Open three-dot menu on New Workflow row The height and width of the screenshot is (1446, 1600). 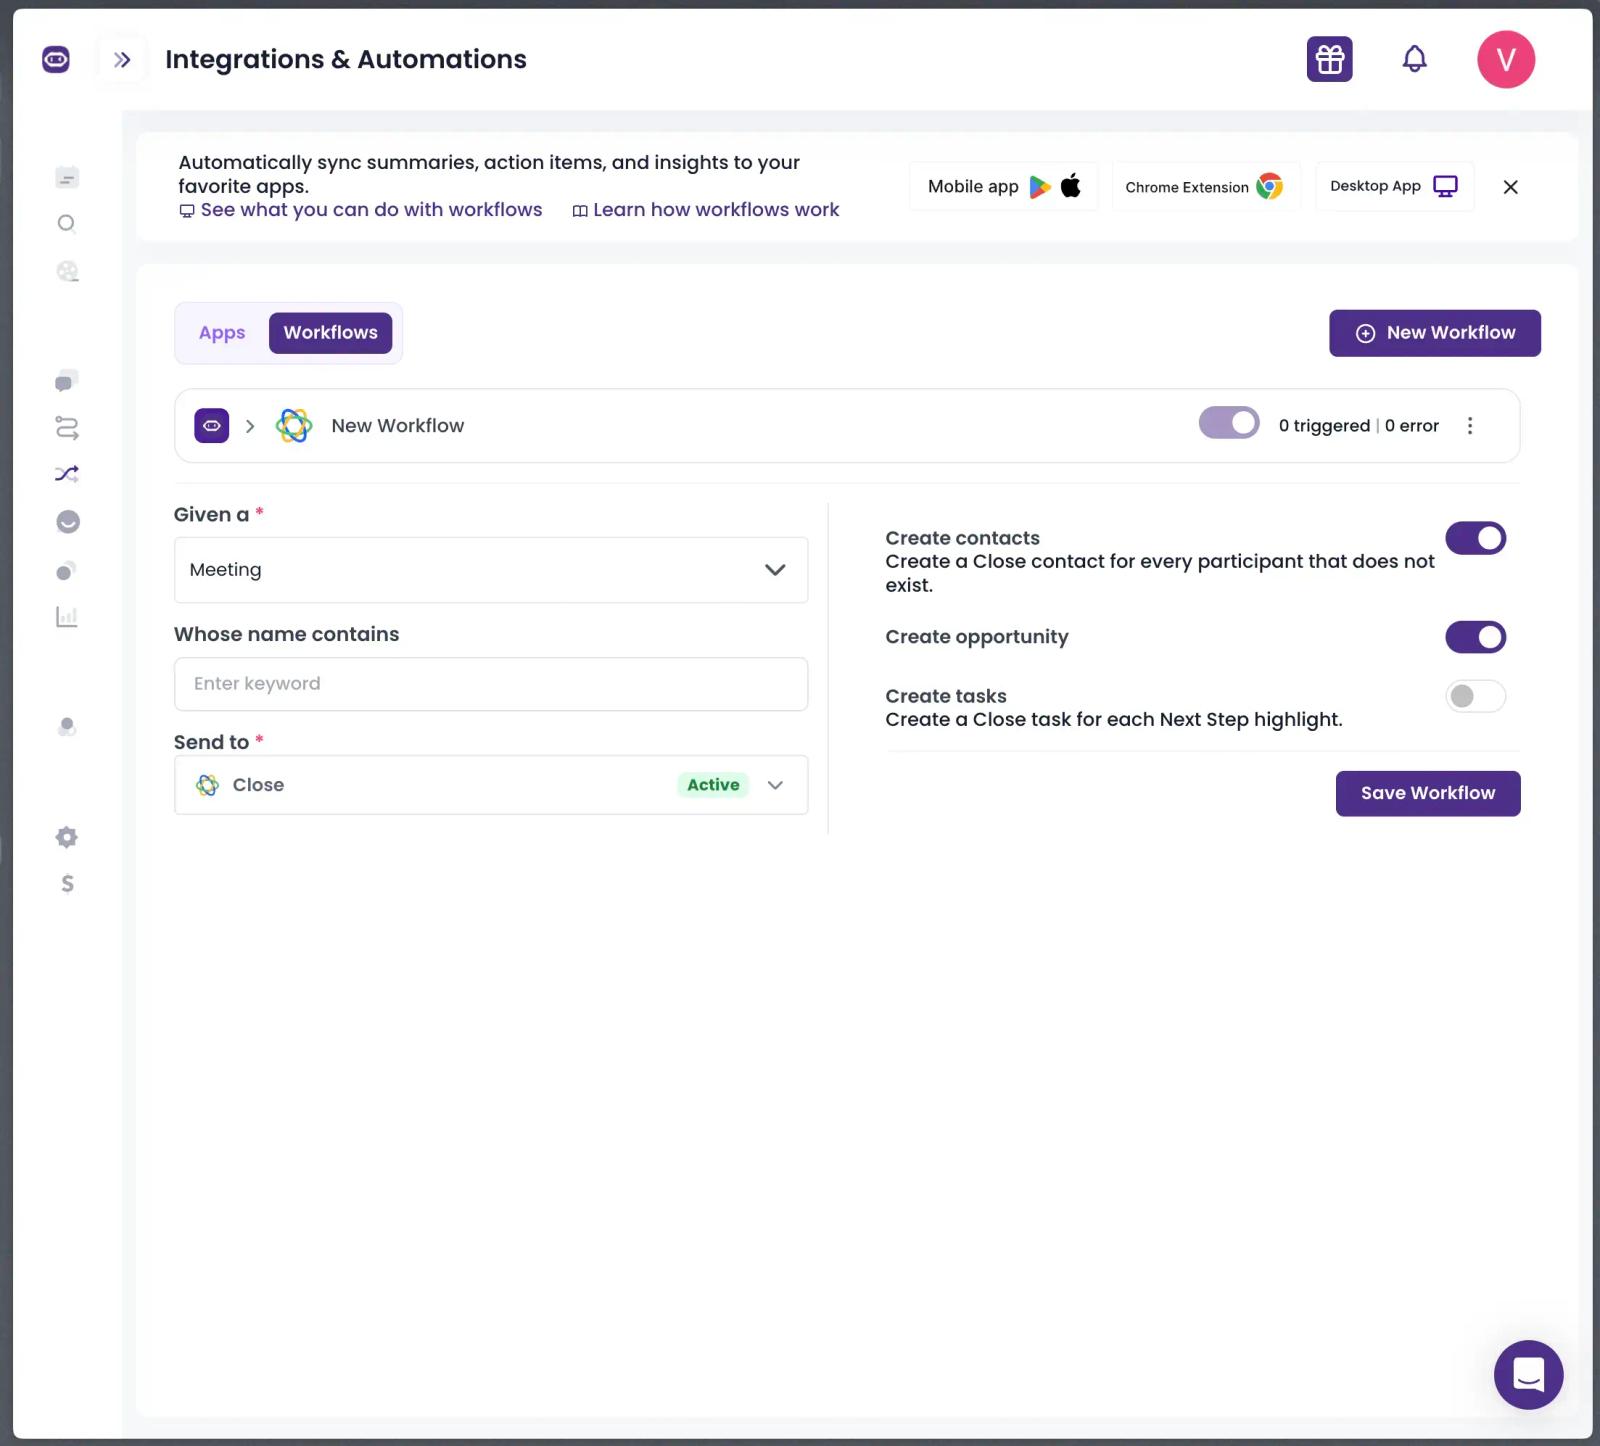click(1469, 426)
